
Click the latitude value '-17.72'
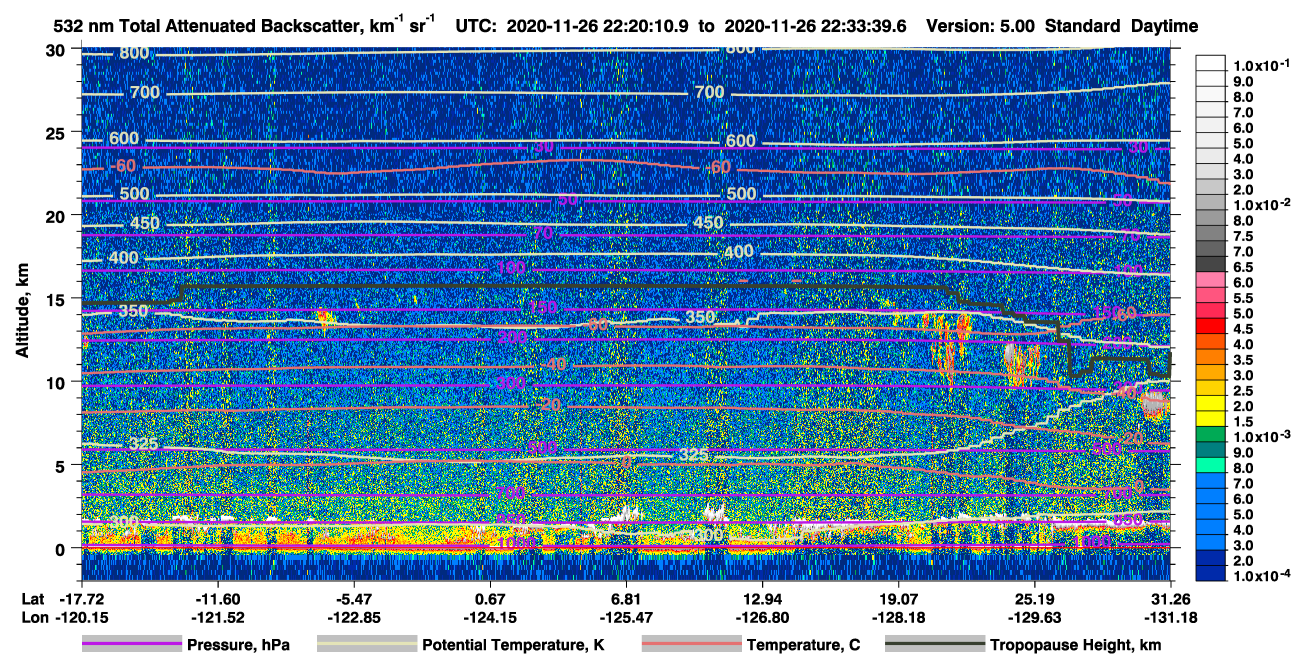coord(81,597)
